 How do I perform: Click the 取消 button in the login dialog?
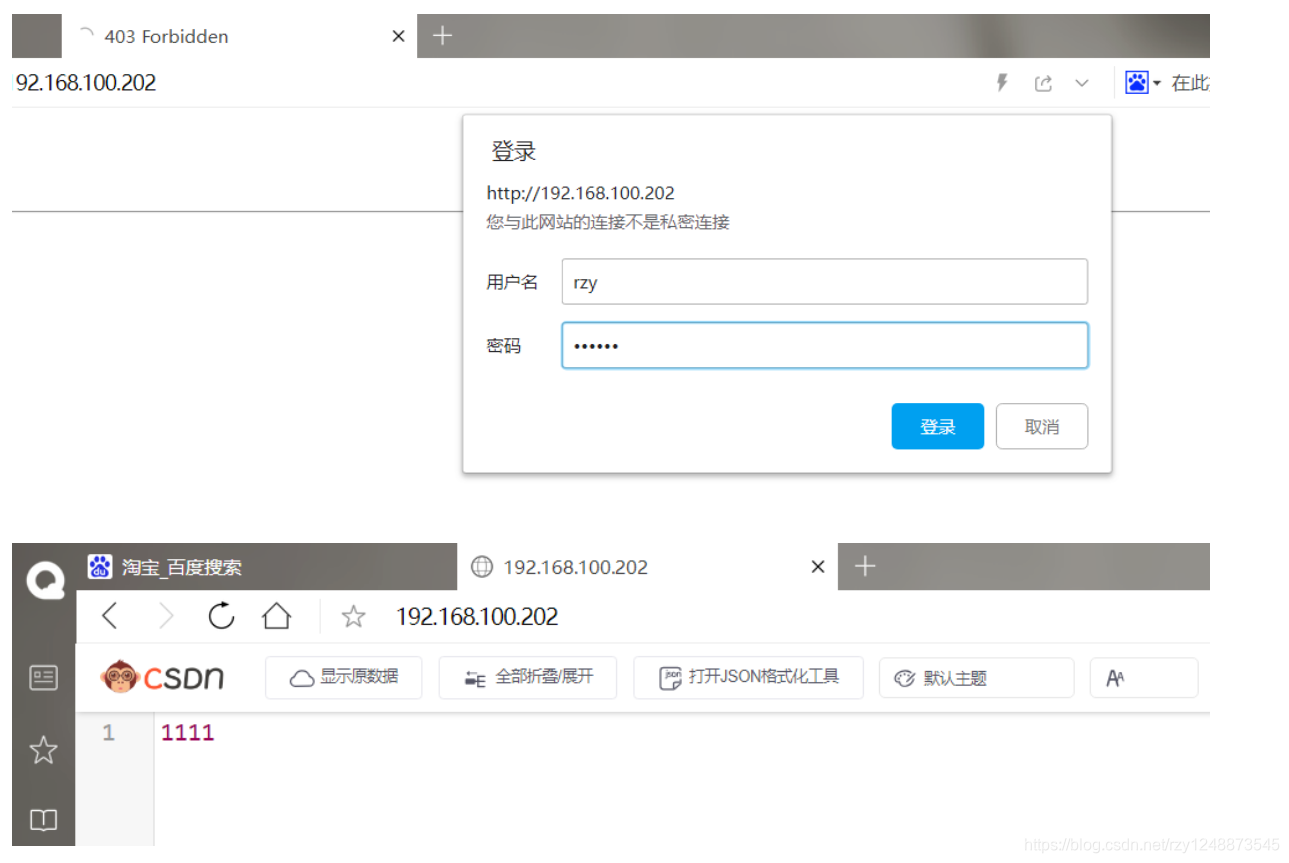[1041, 427]
